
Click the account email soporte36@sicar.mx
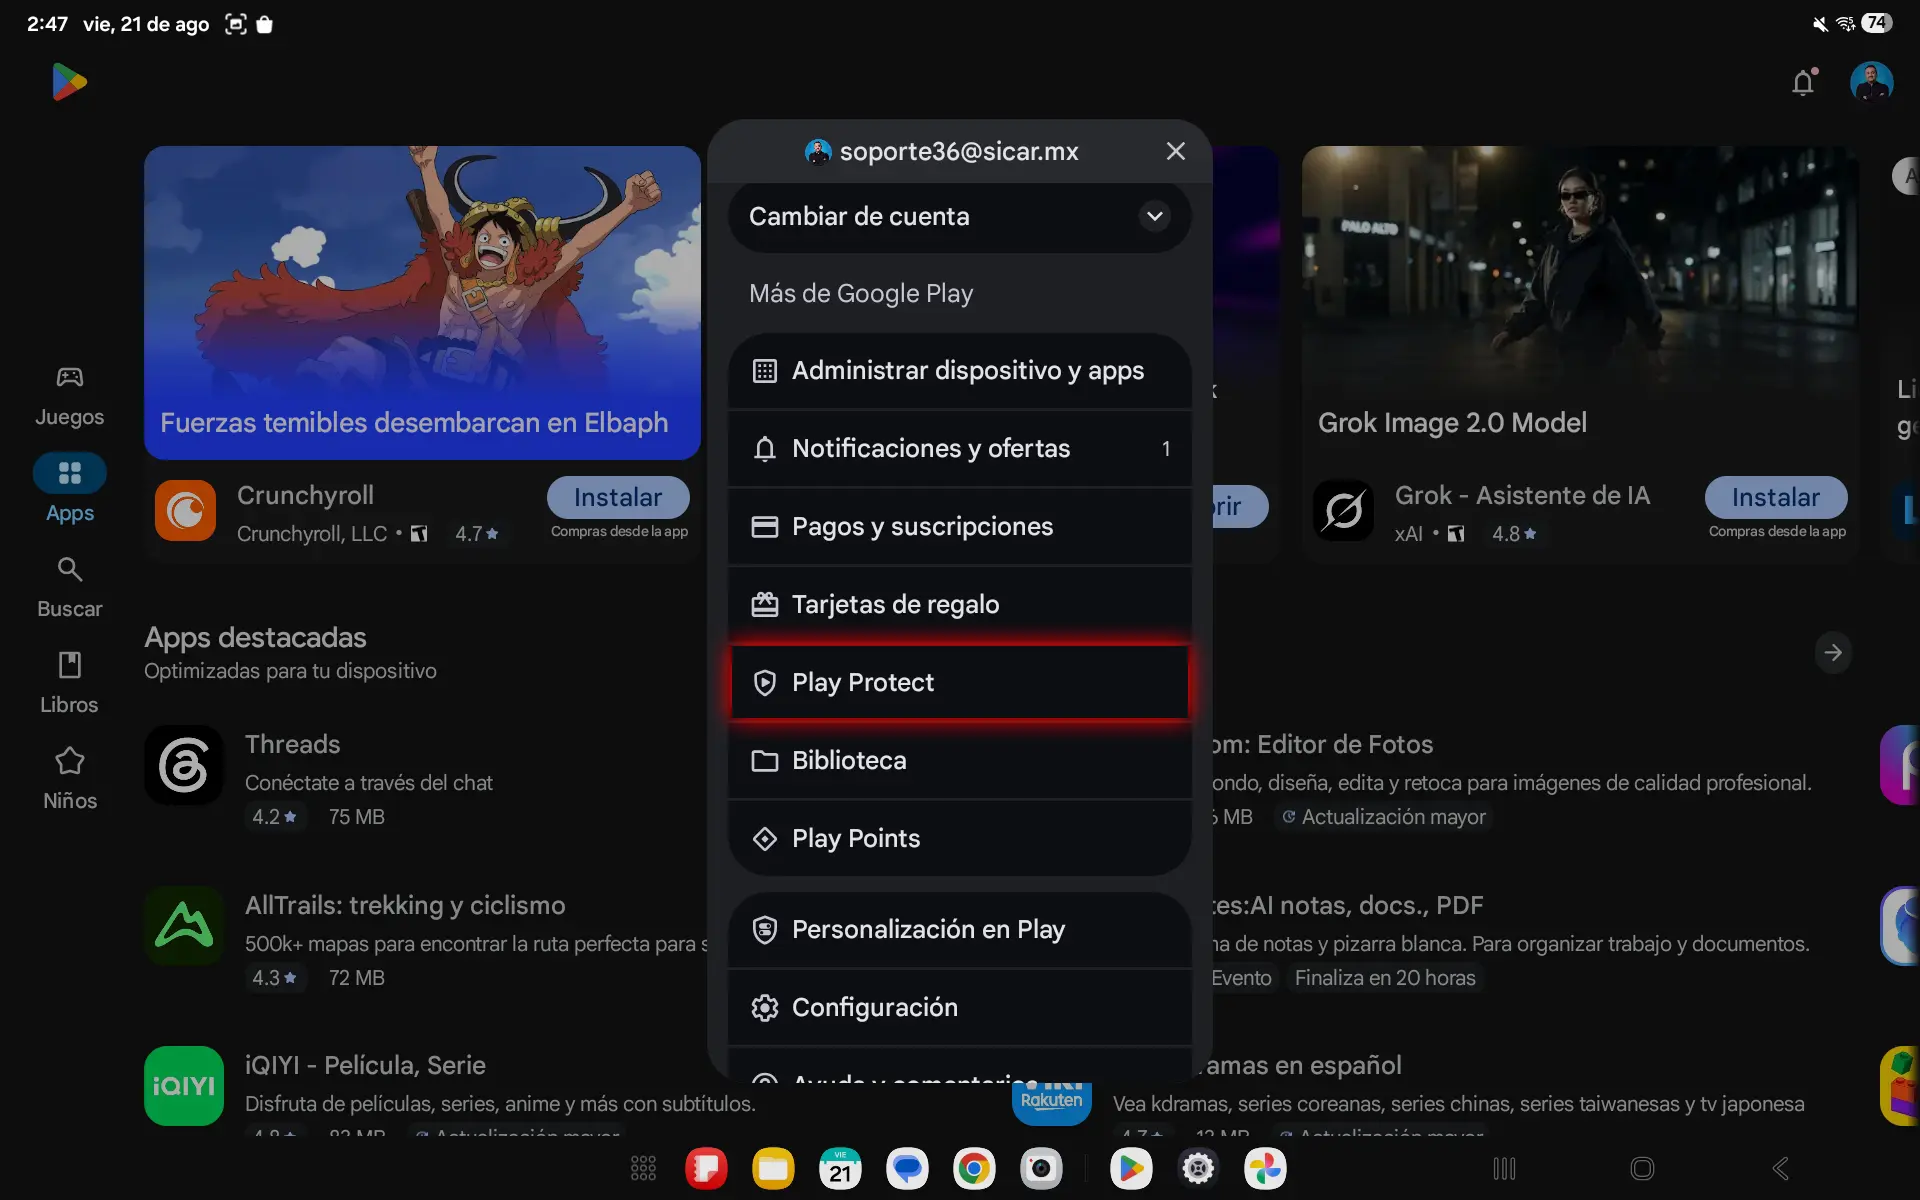[958, 151]
